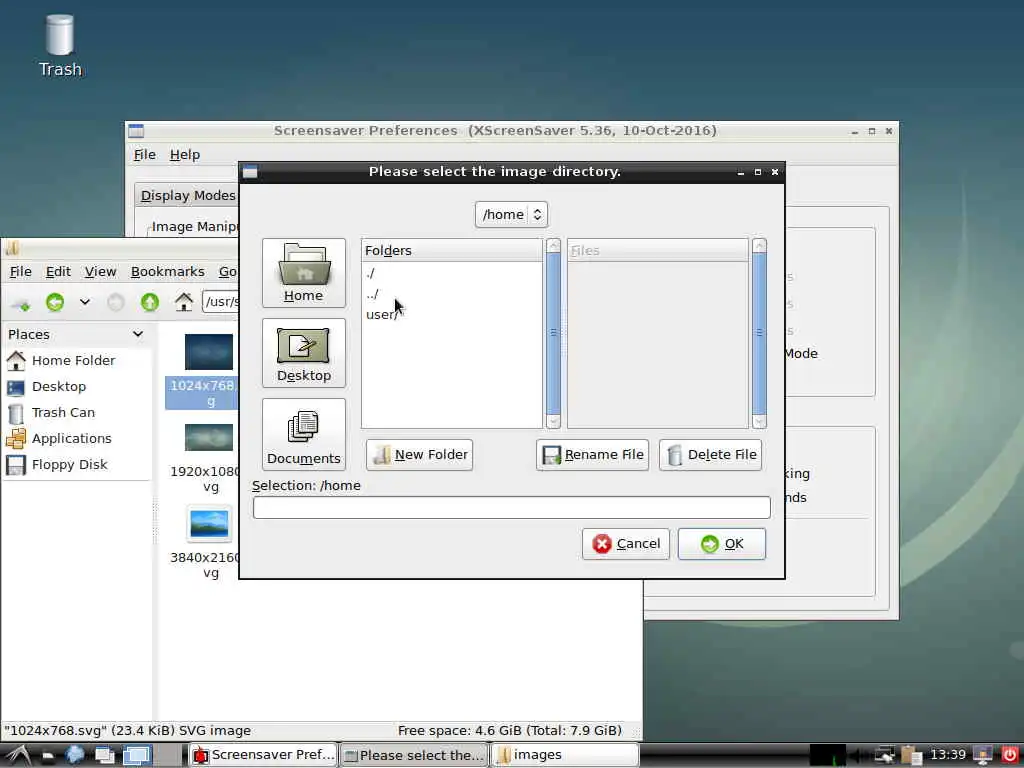Open the Trash icon on desktop

tap(59, 46)
